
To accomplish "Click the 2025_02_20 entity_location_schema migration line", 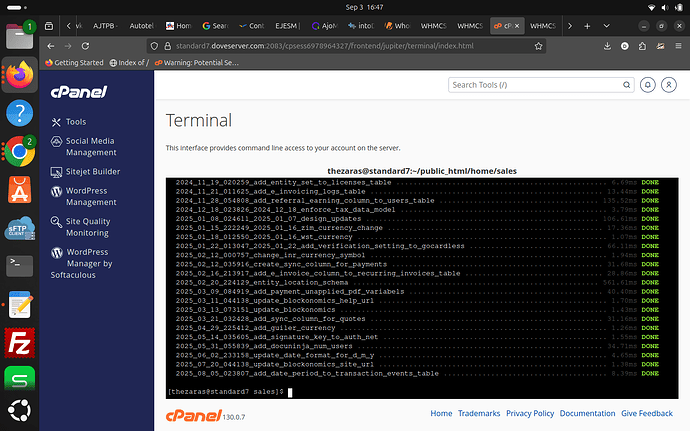I will [417, 283].
